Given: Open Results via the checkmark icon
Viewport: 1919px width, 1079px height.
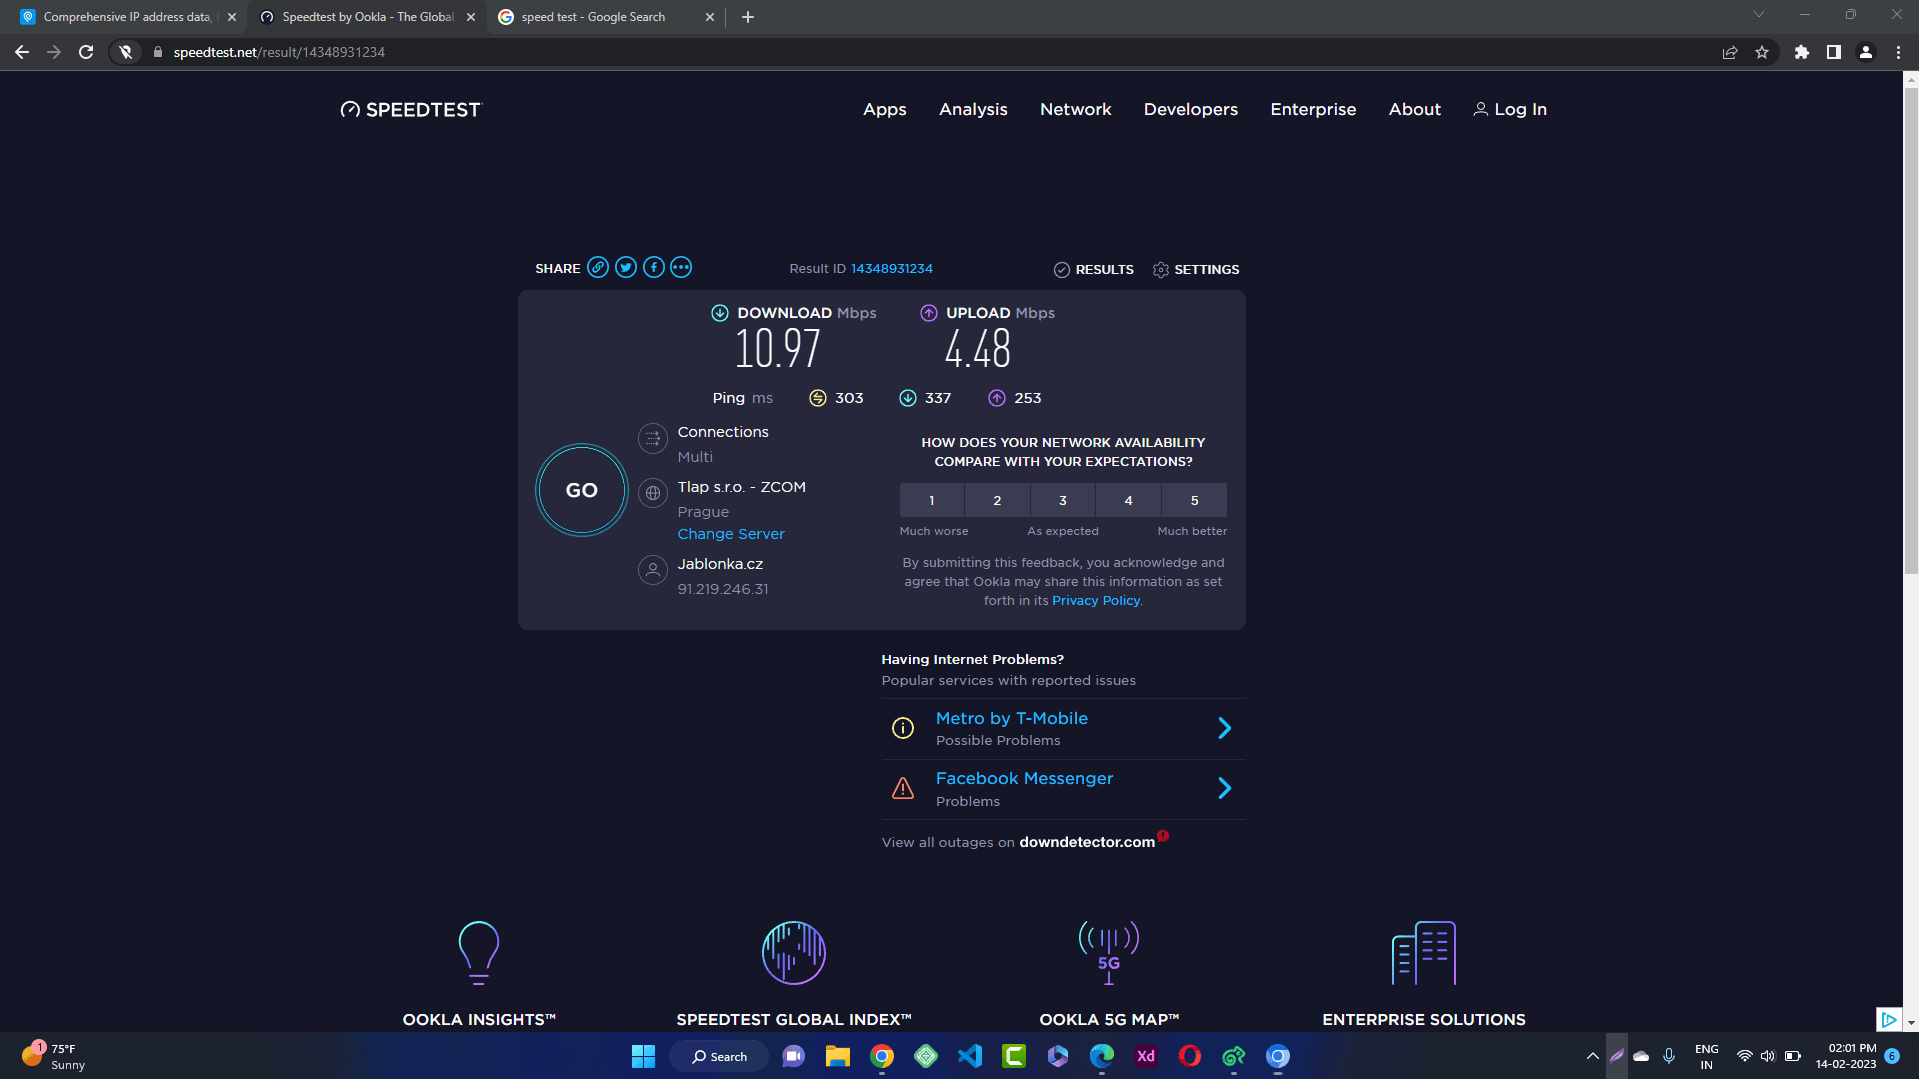Looking at the screenshot, I should coord(1063,269).
